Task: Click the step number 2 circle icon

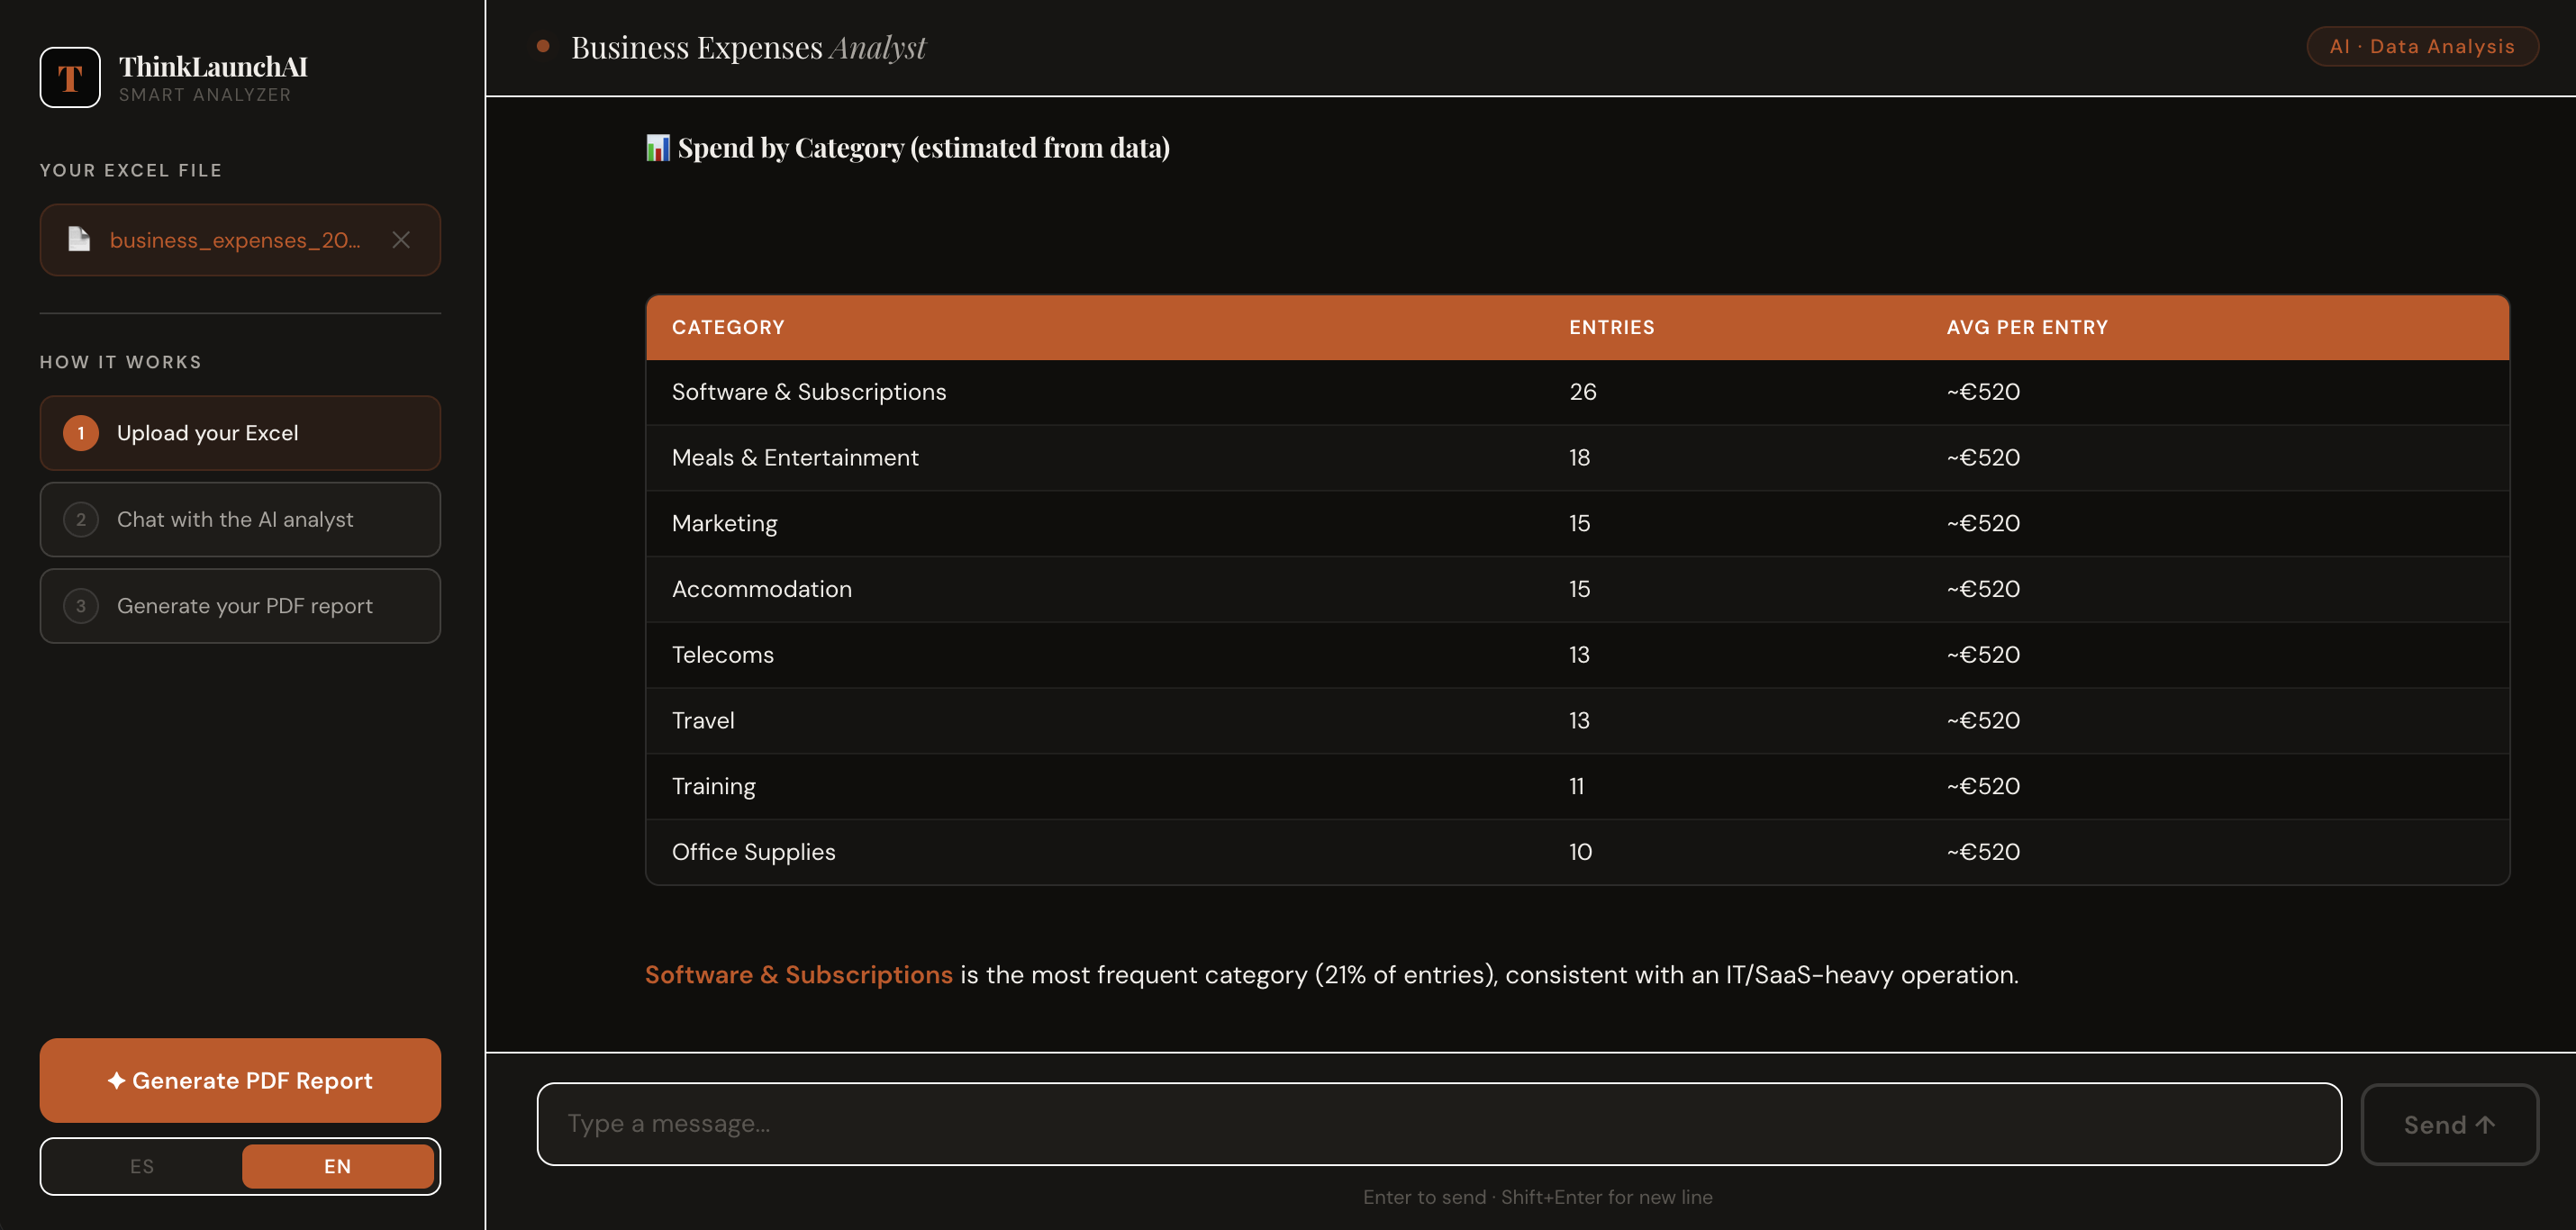Action: (x=81, y=519)
